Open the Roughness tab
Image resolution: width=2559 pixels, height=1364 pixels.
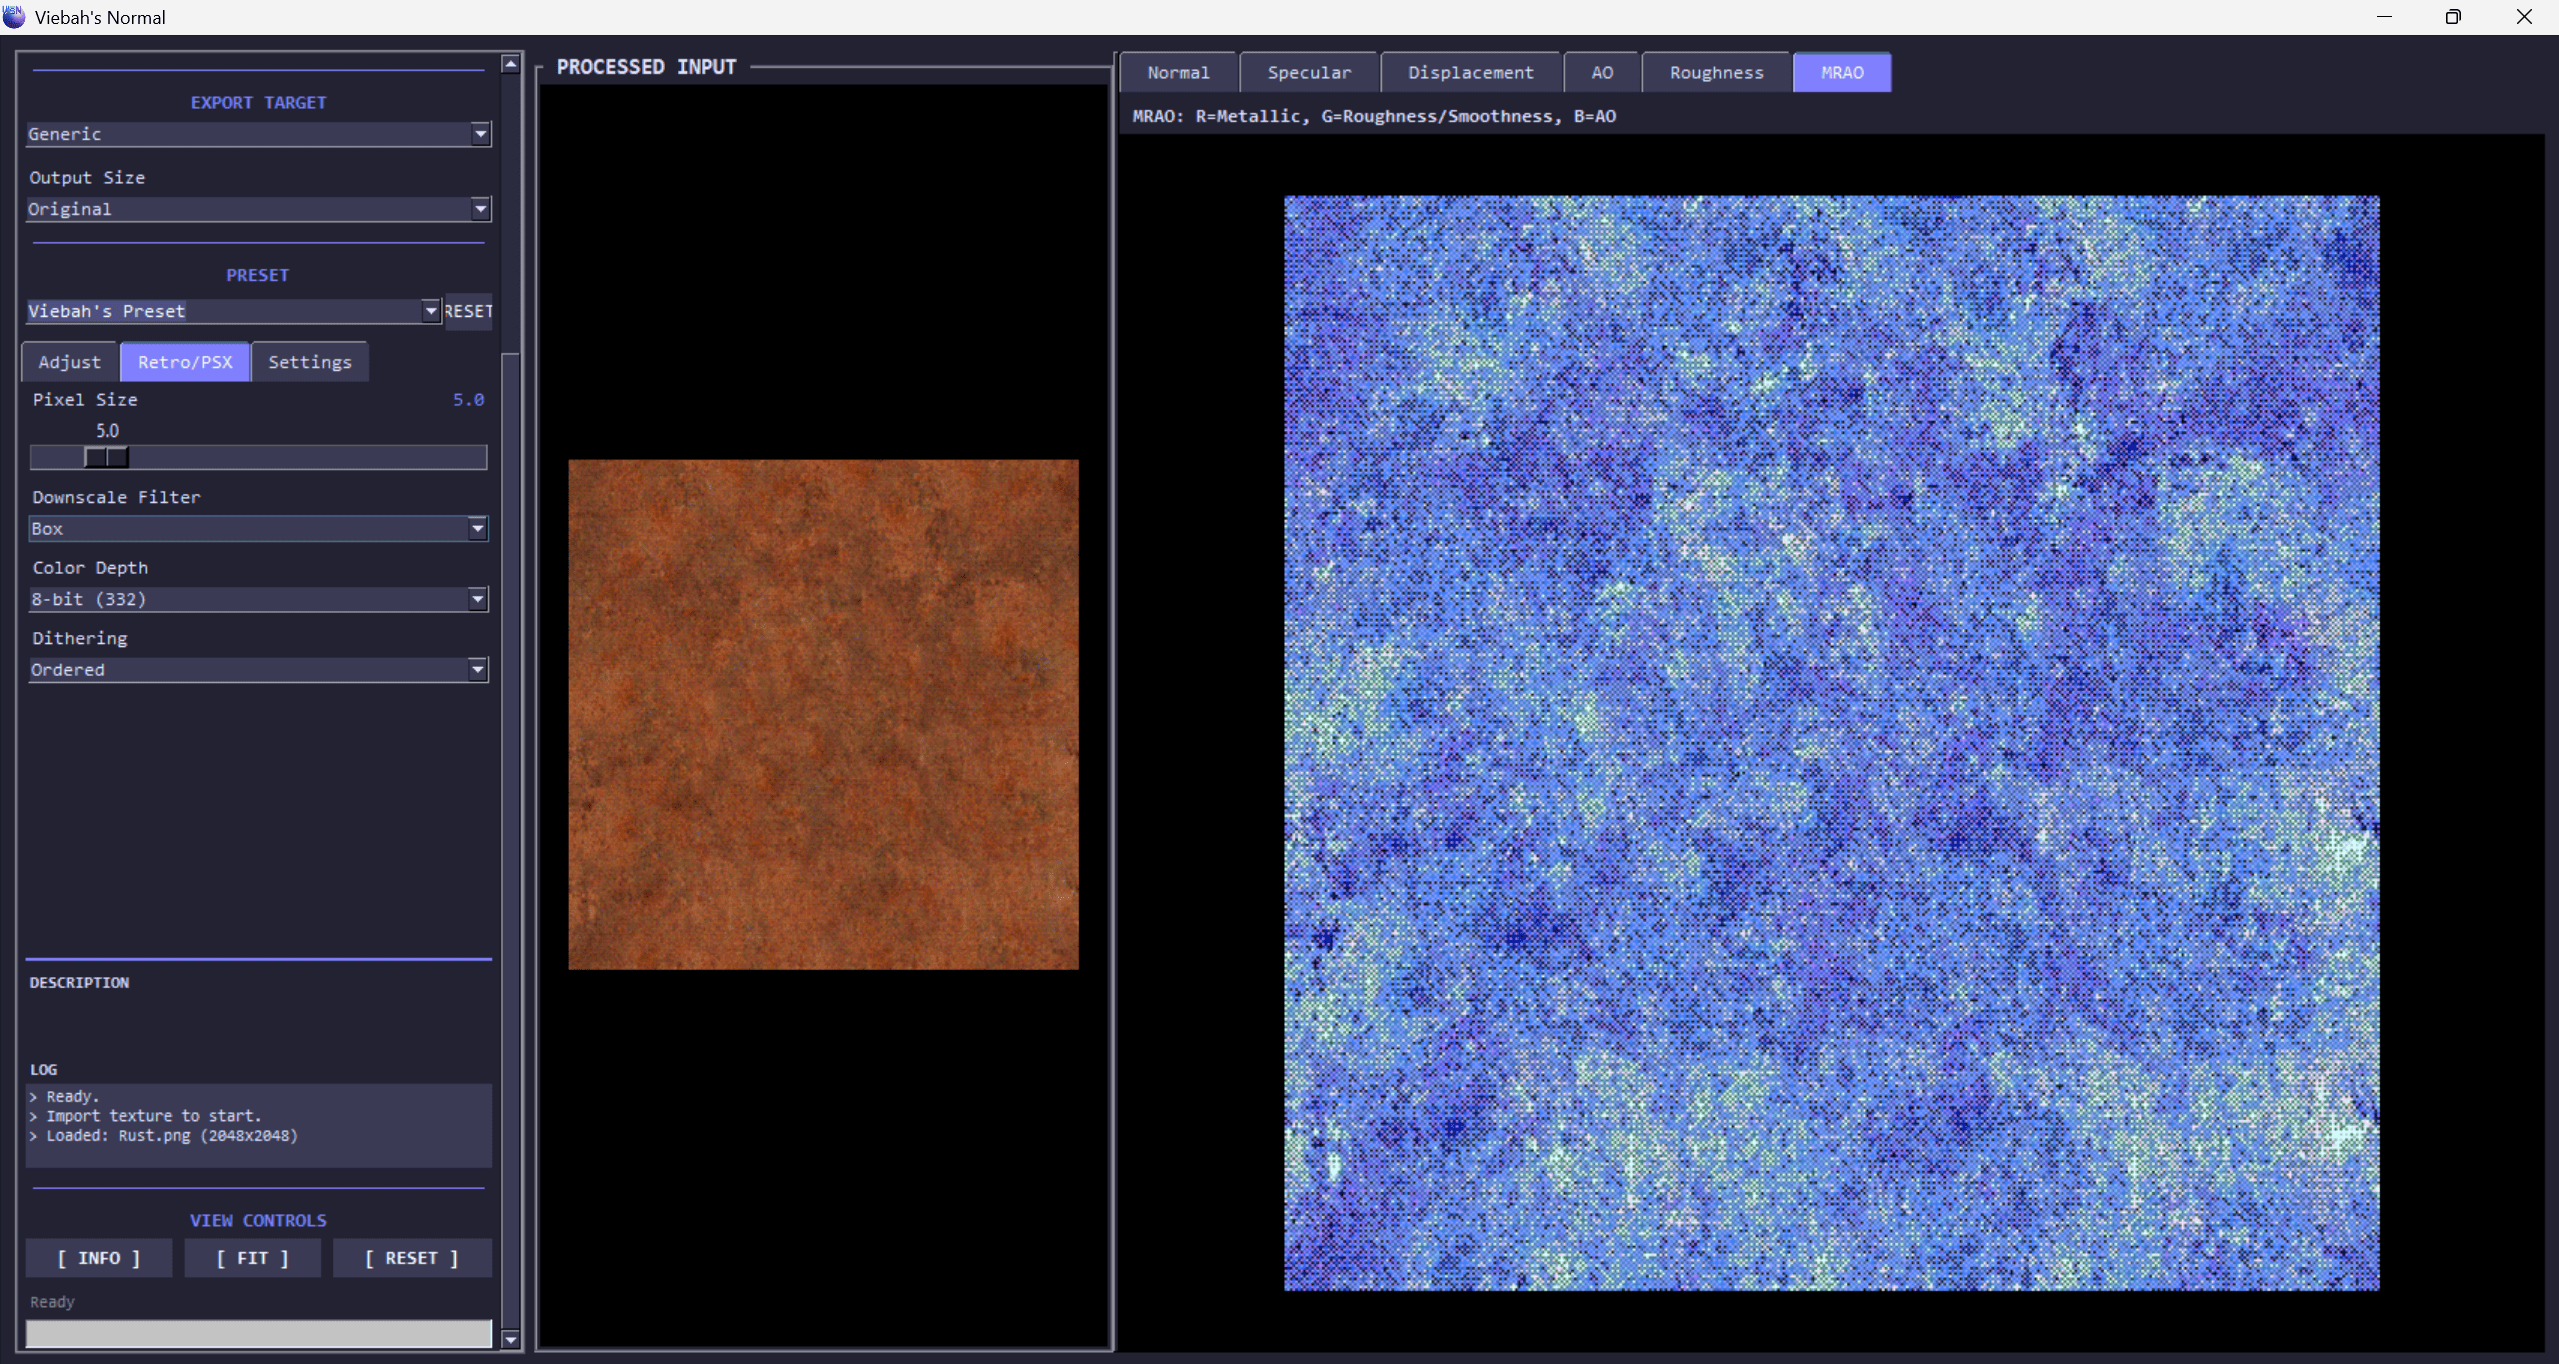[1716, 72]
